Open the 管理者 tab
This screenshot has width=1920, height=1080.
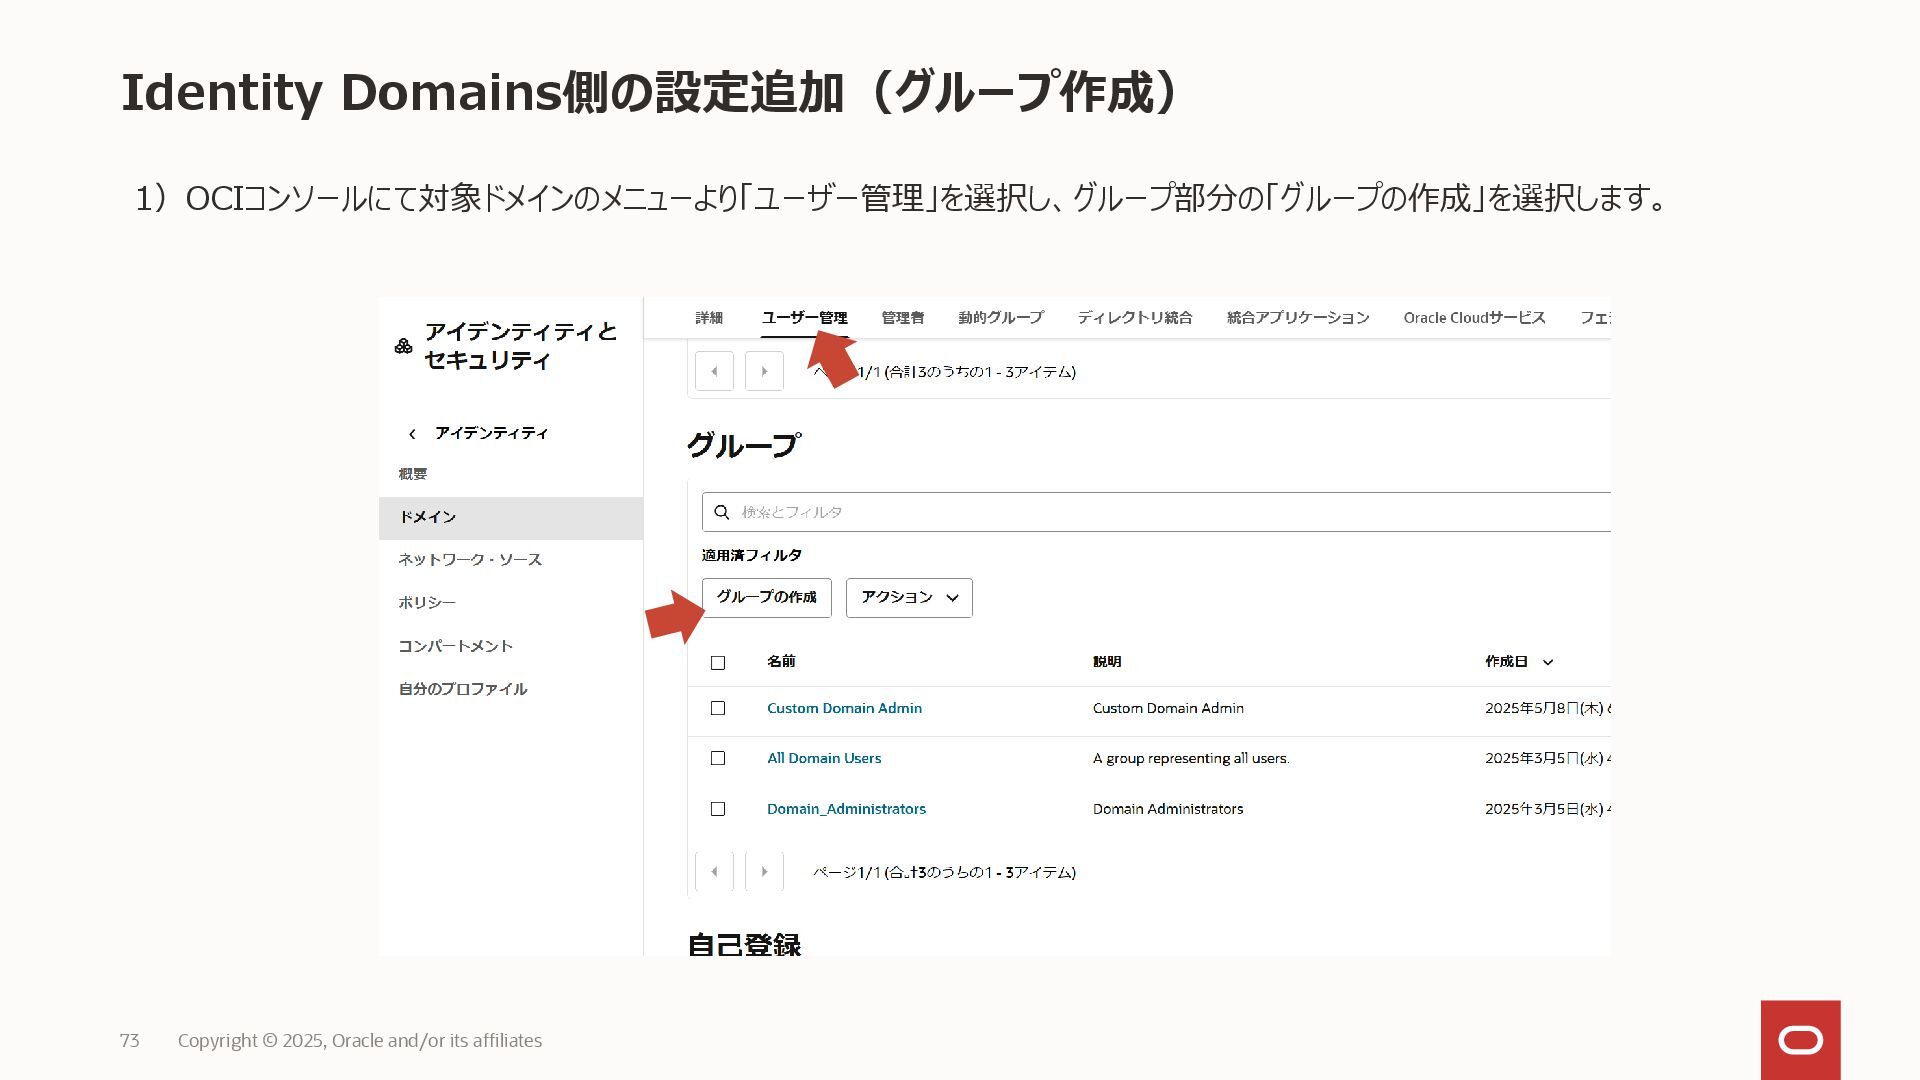[x=903, y=318]
